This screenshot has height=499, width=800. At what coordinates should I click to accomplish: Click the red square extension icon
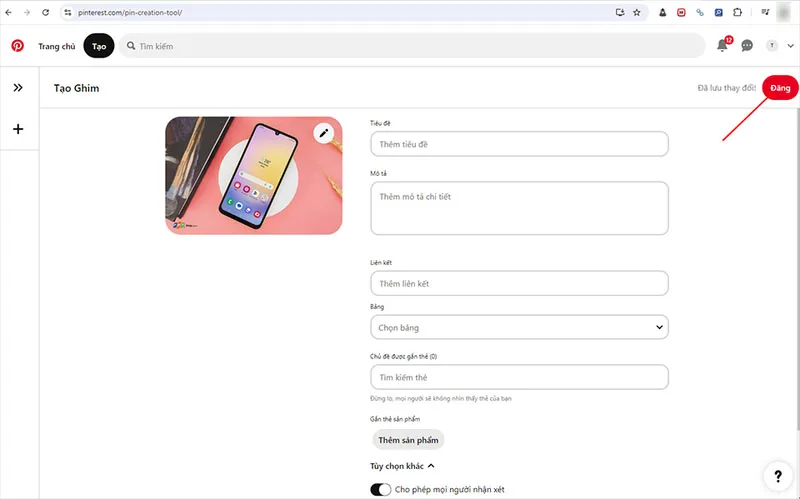(x=681, y=12)
